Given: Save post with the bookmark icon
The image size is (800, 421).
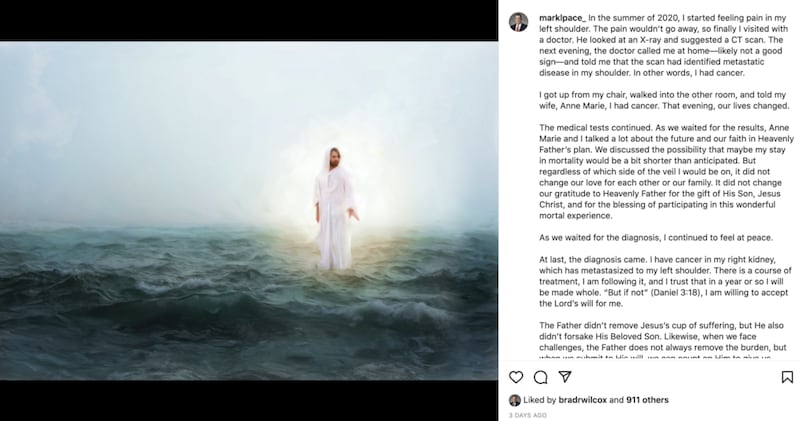Looking at the screenshot, I should point(787,377).
